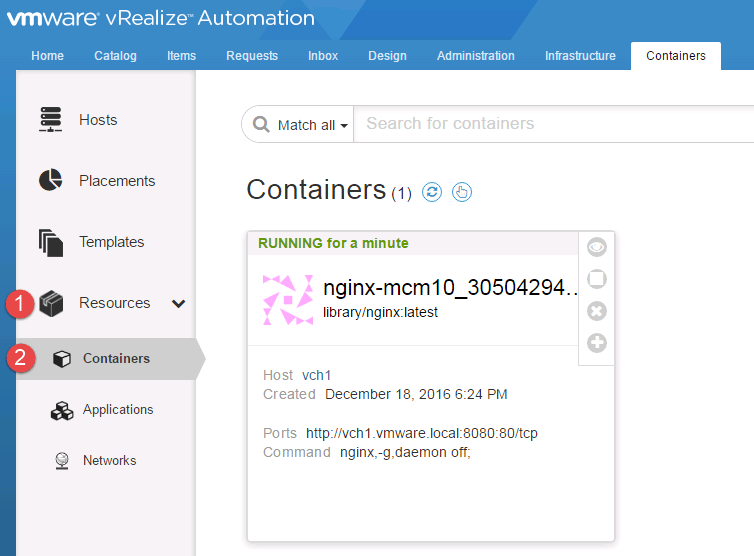Image resolution: width=754 pixels, height=556 pixels.
Task: Click the Networks icon in sidebar
Action: coord(62,461)
